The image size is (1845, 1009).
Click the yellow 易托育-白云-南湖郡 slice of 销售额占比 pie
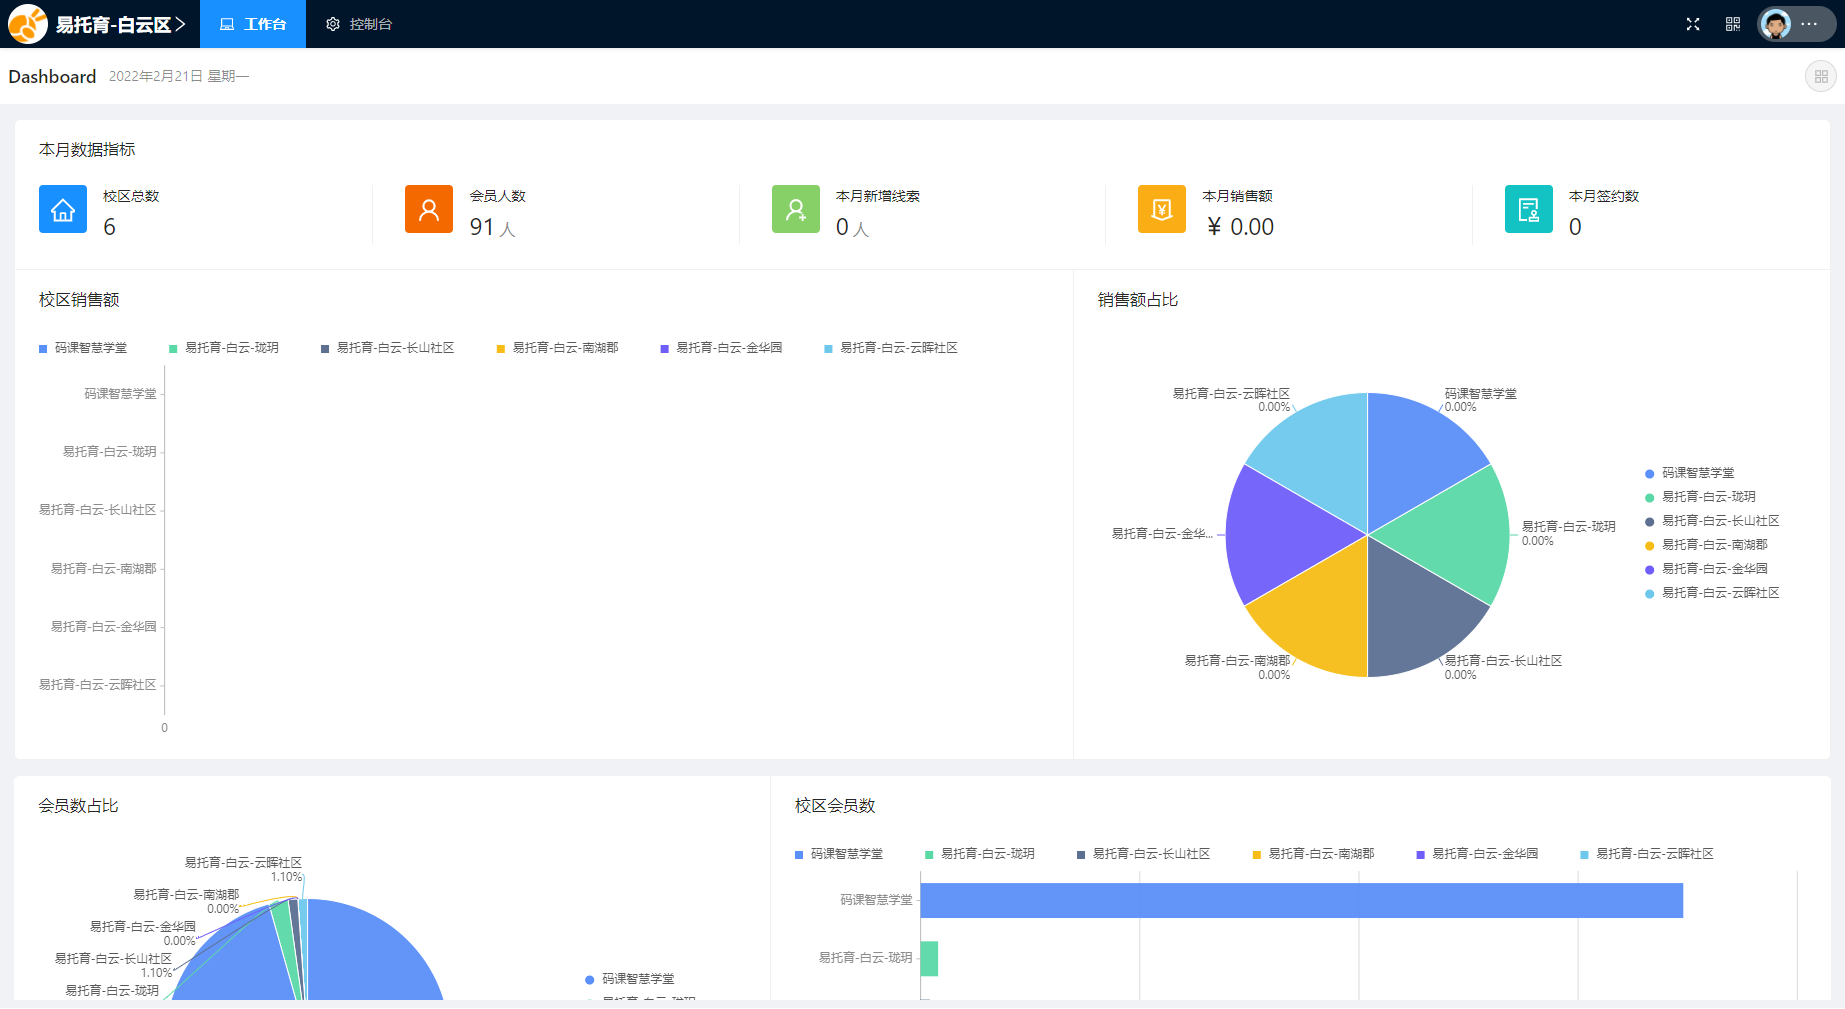click(1319, 620)
